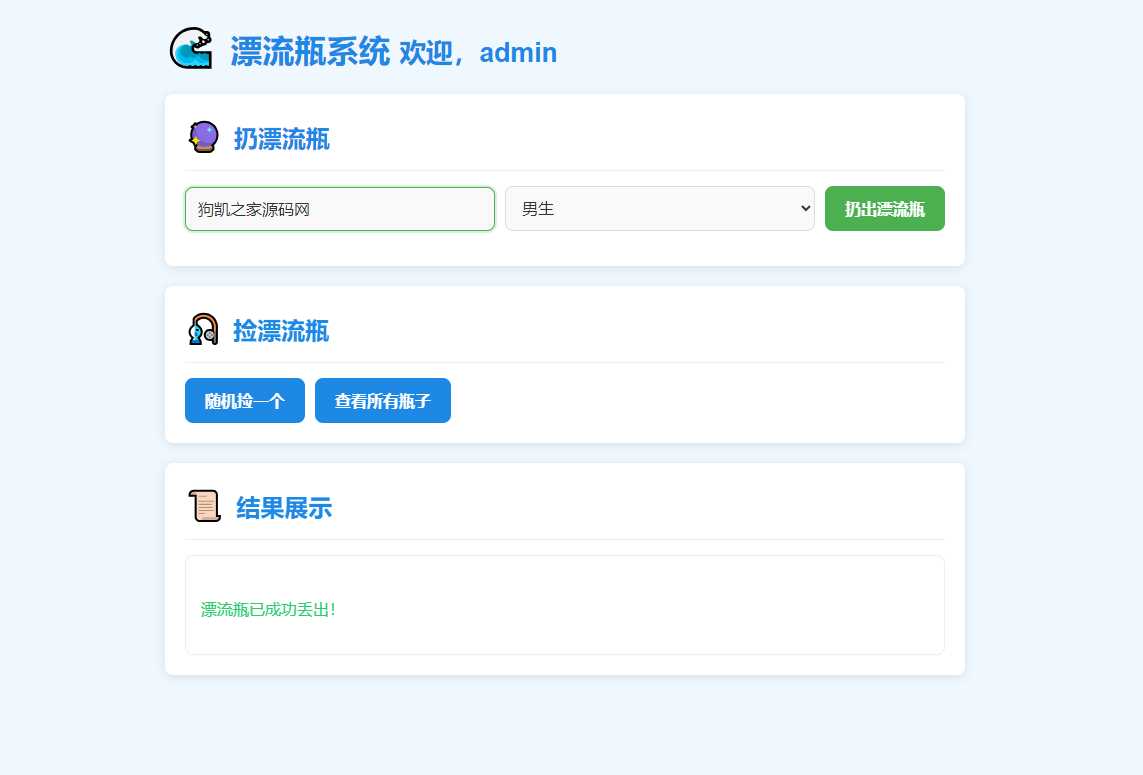The height and width of the screenshot is (775, 1143).
Task: Click the wave logo icon in the header
Action: tap(191, 47)
